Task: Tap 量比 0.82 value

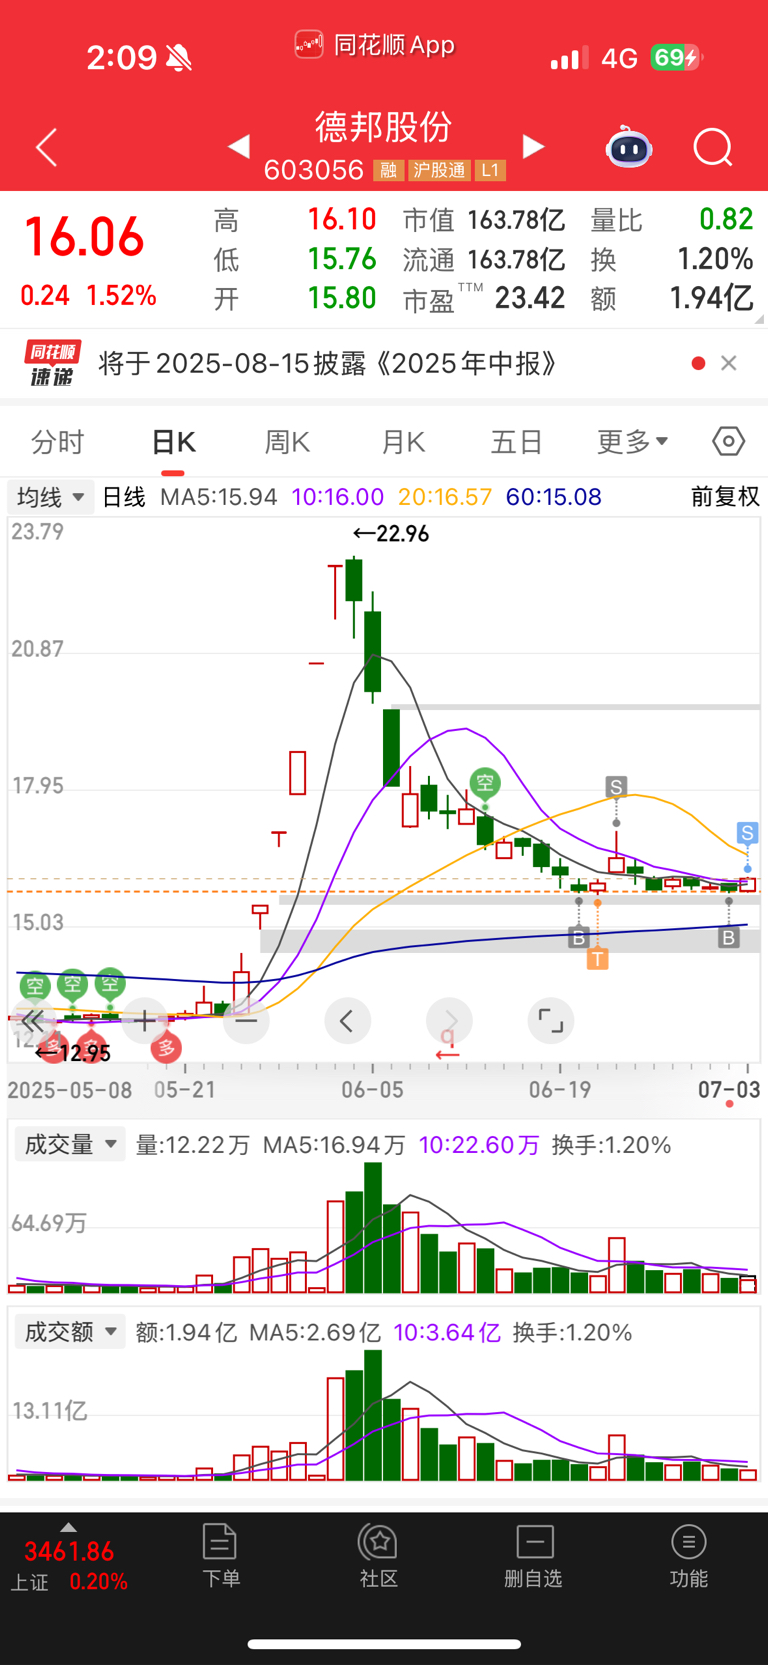Action: pos(672,219)
